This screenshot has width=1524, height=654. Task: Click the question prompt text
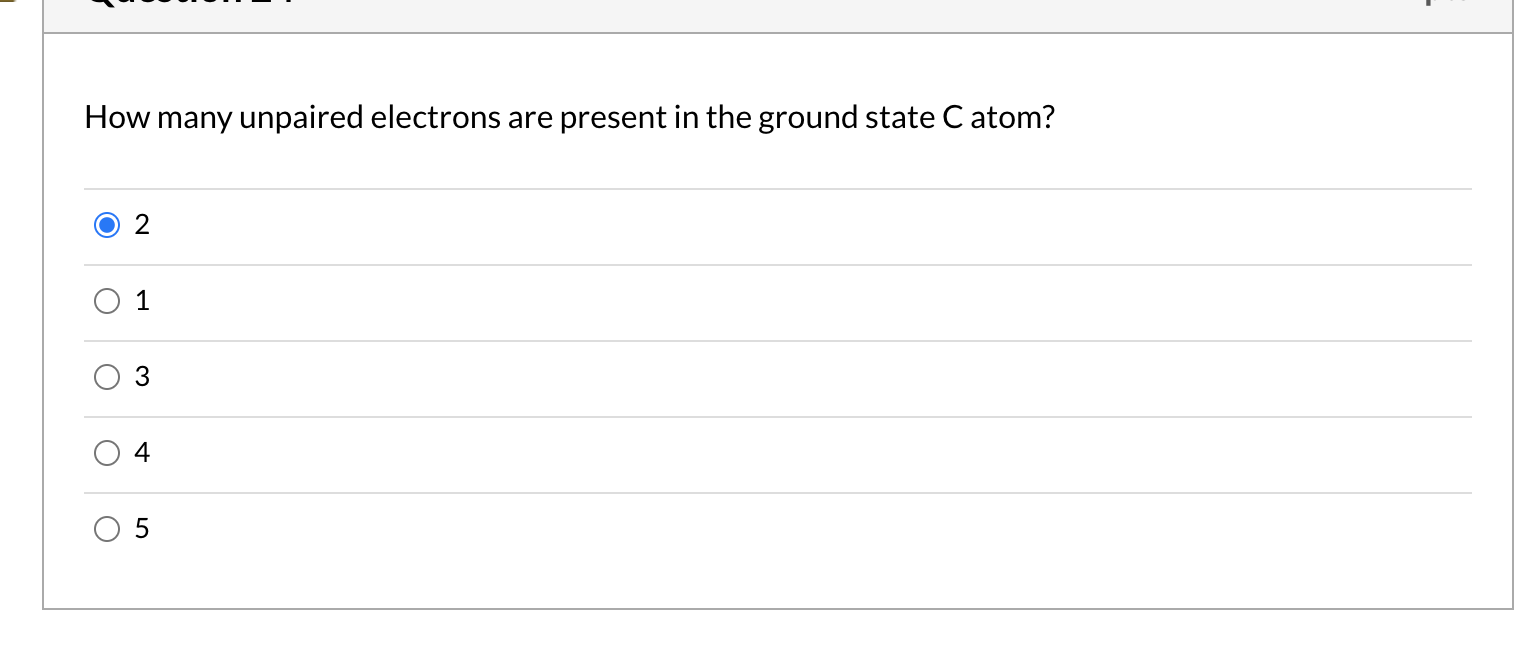click(x=569, y=117)
